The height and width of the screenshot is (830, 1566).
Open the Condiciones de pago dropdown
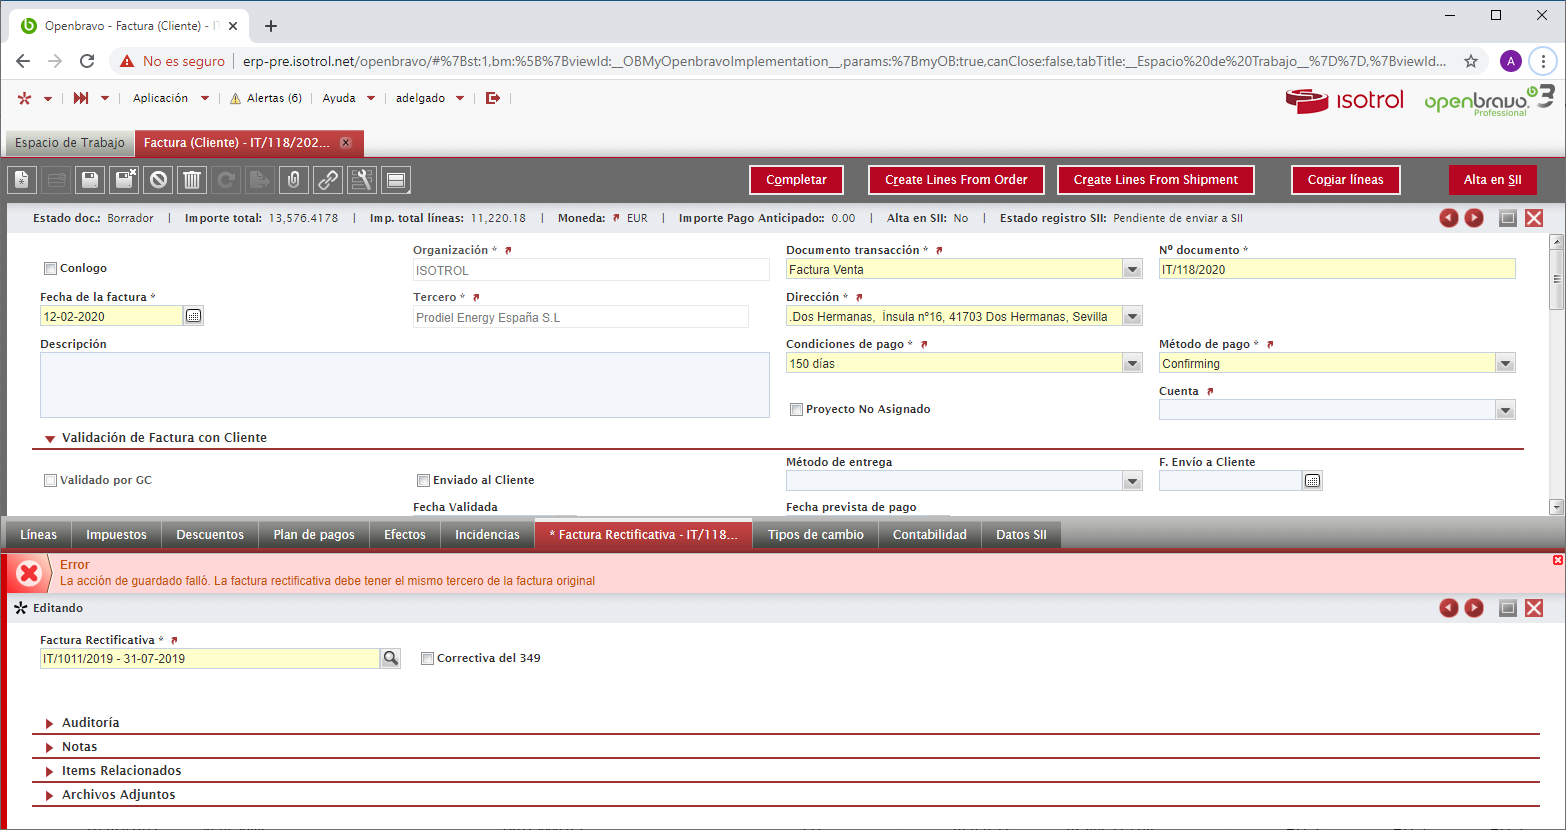(1132, 364)
